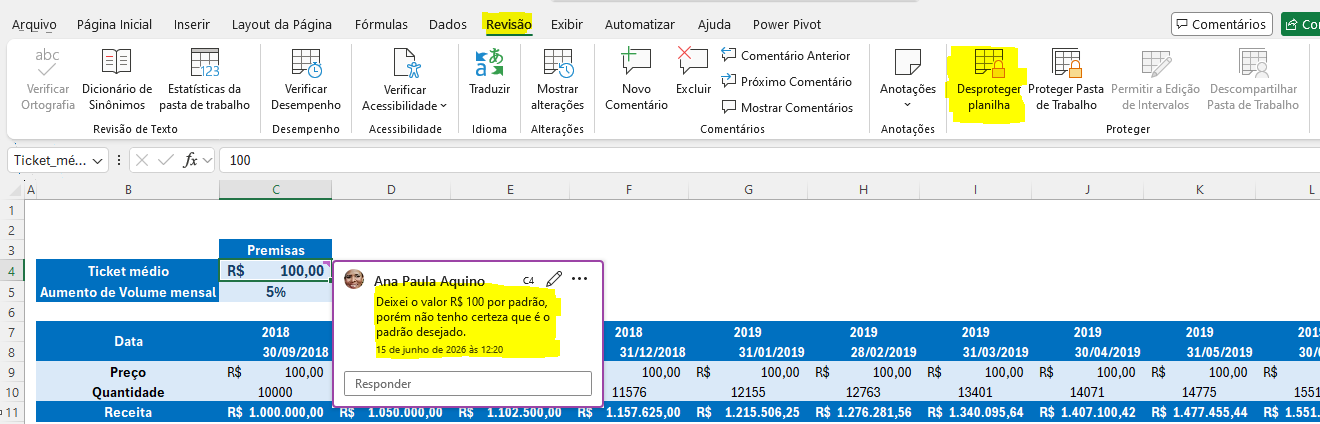This screenshot has height=424, width=1320.
Task: Open Power Pivot tab
Action: [787, 23]
